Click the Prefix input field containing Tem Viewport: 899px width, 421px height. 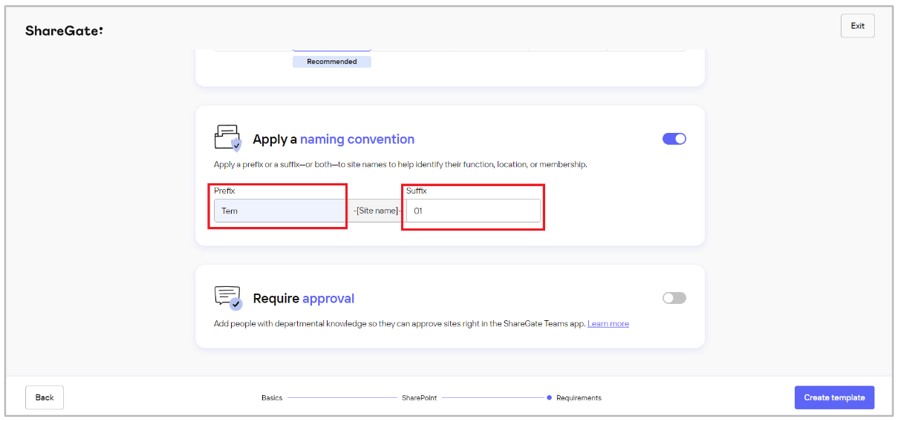[280, 211]
